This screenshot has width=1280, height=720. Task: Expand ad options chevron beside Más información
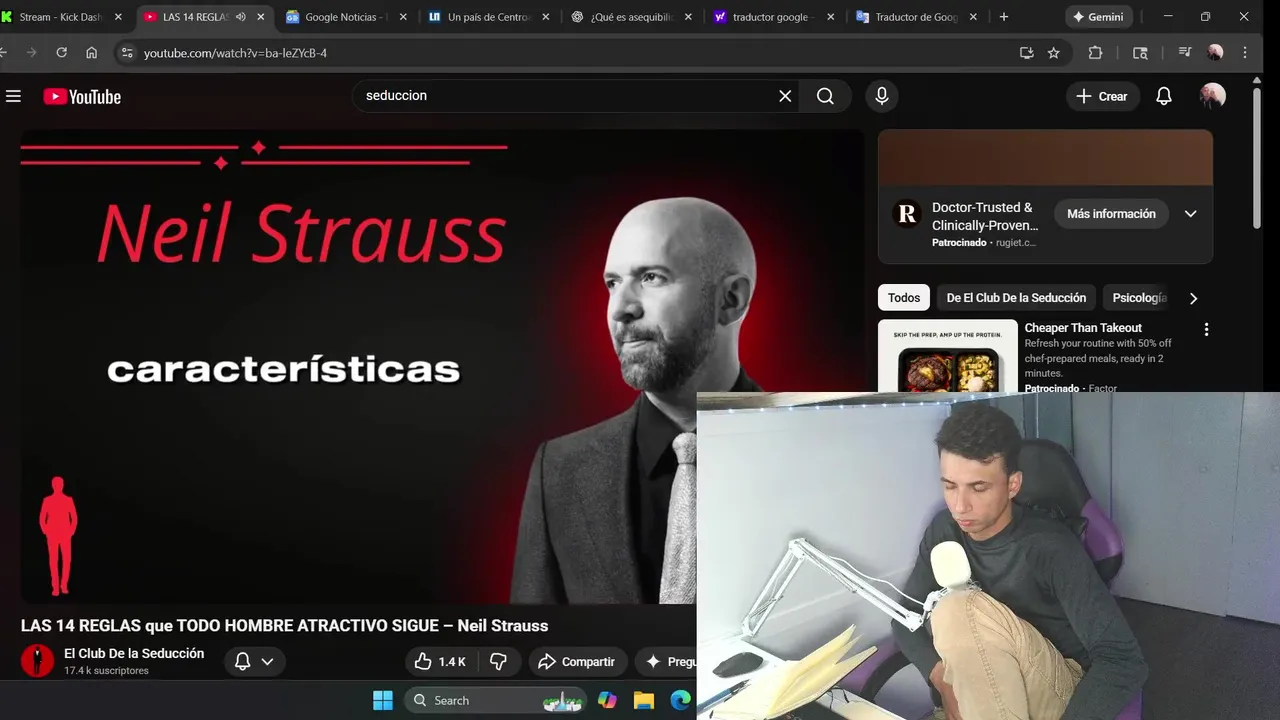[x=1190, y=214]
